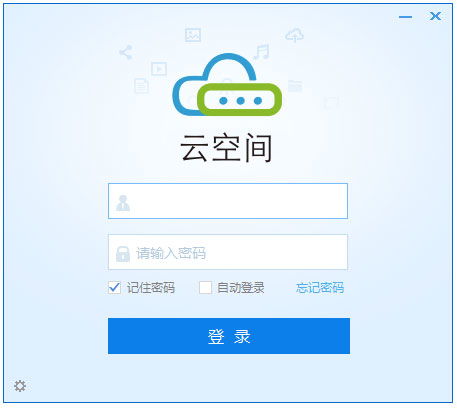Click the faded video play icon
This screenshot has height=409, width=457.
tap(159, 69)
